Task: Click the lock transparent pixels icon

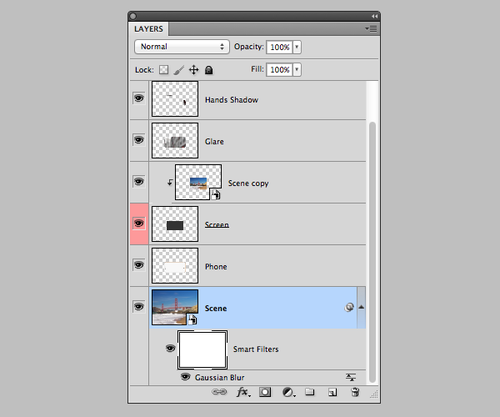Action: 164,70
